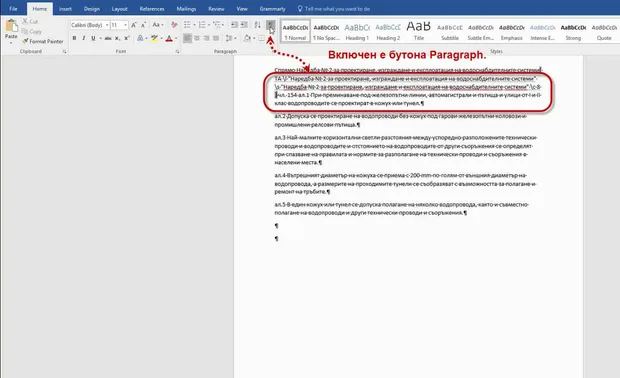Apply the Title style

coord(419,31)
